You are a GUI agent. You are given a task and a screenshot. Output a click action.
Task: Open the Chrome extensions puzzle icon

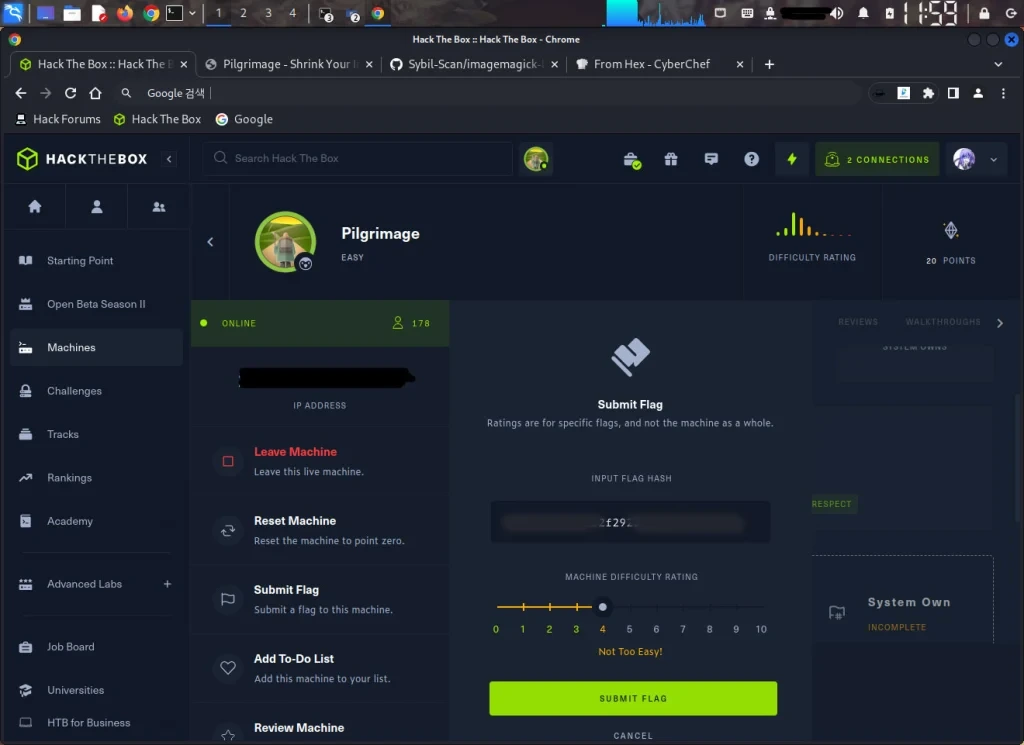click(x=928, y=93)
